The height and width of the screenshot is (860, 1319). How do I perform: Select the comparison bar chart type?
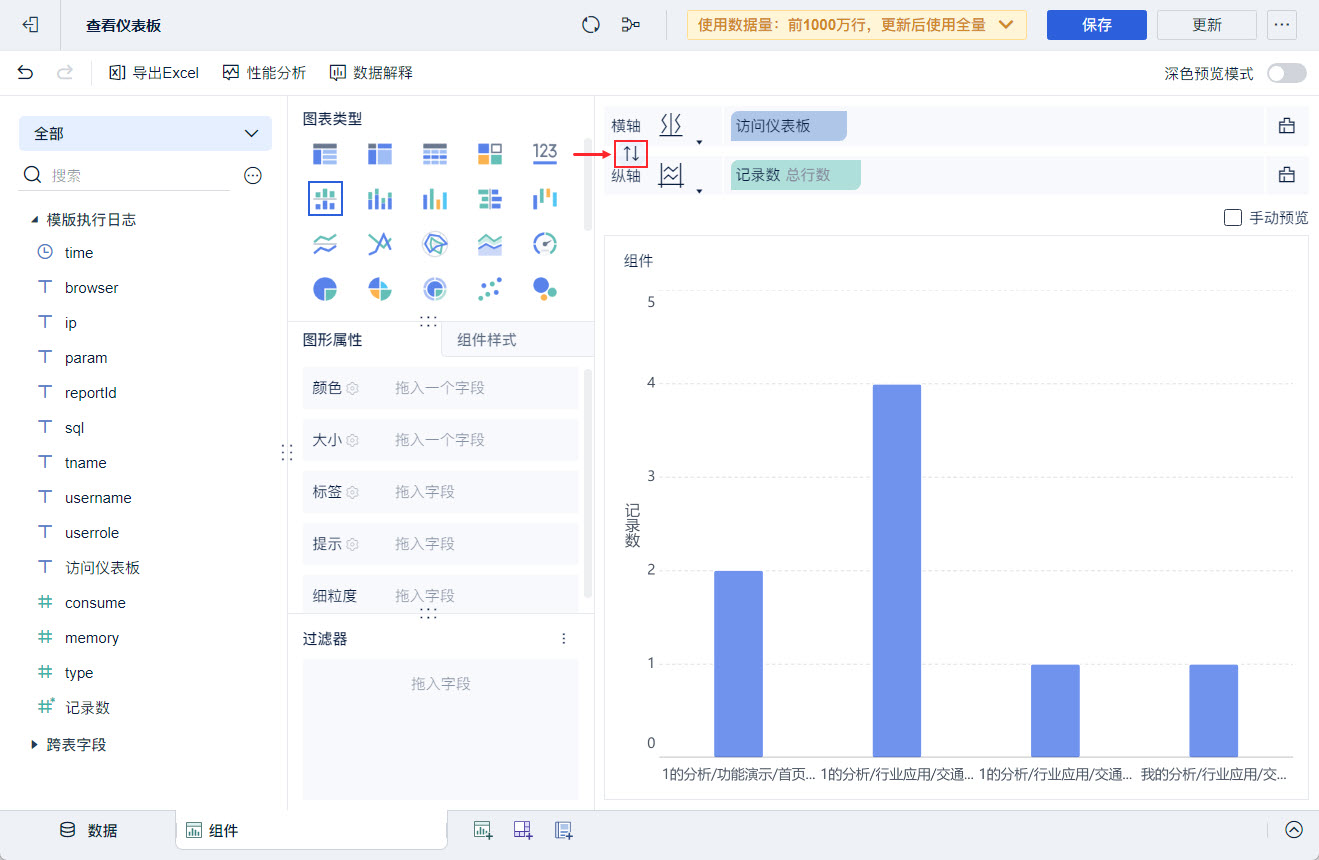[489, 198]
